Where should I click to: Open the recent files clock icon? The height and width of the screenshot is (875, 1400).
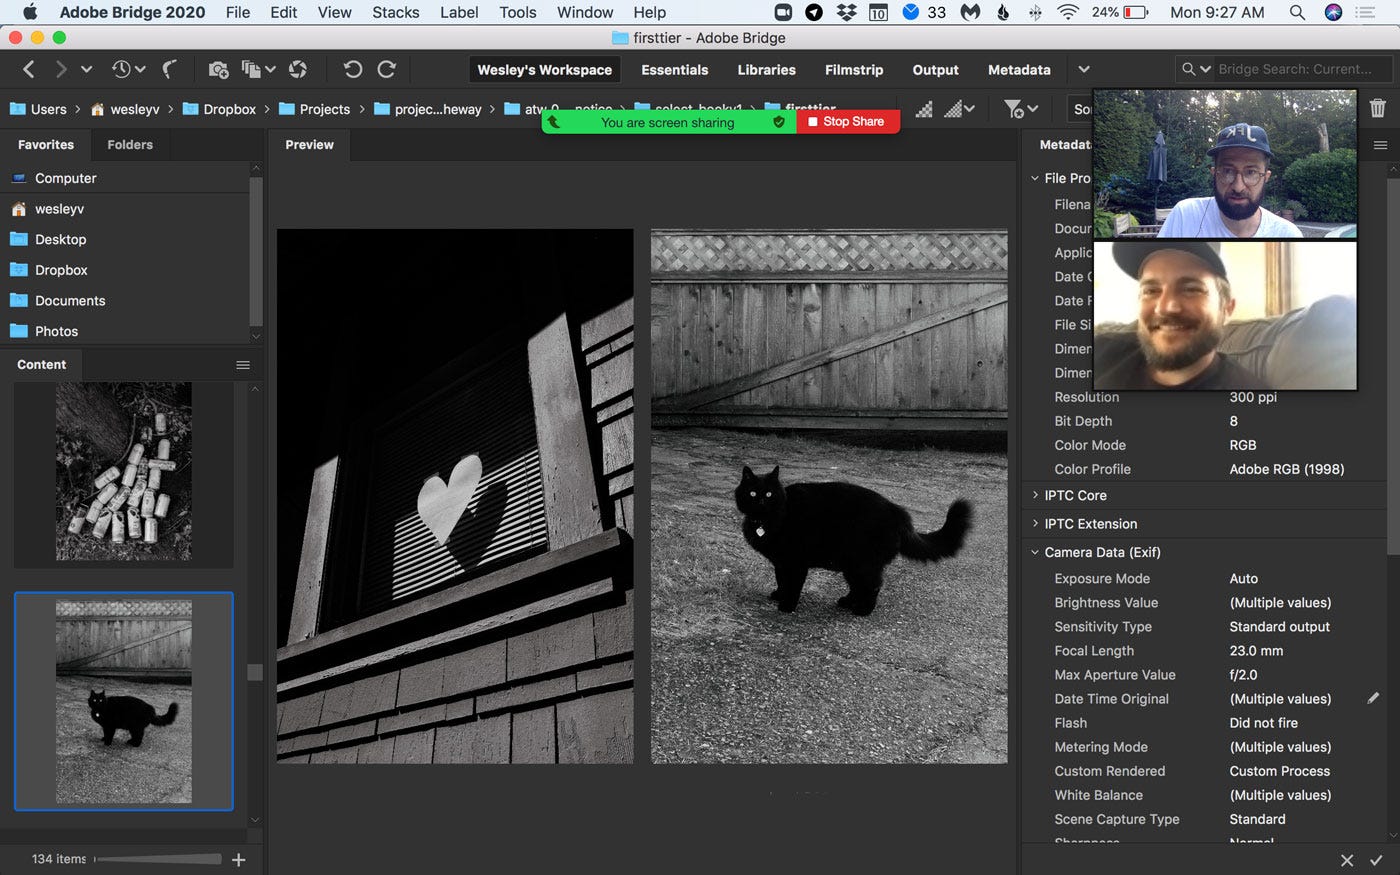point(122,69)
